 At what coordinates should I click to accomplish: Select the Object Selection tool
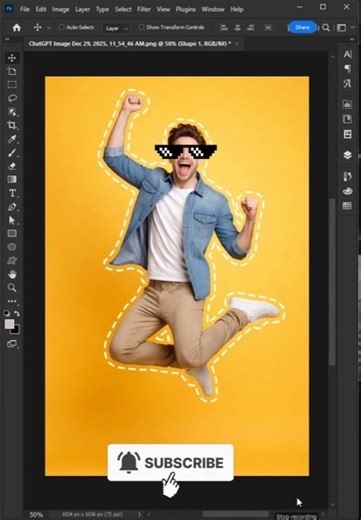click(12, 112)
